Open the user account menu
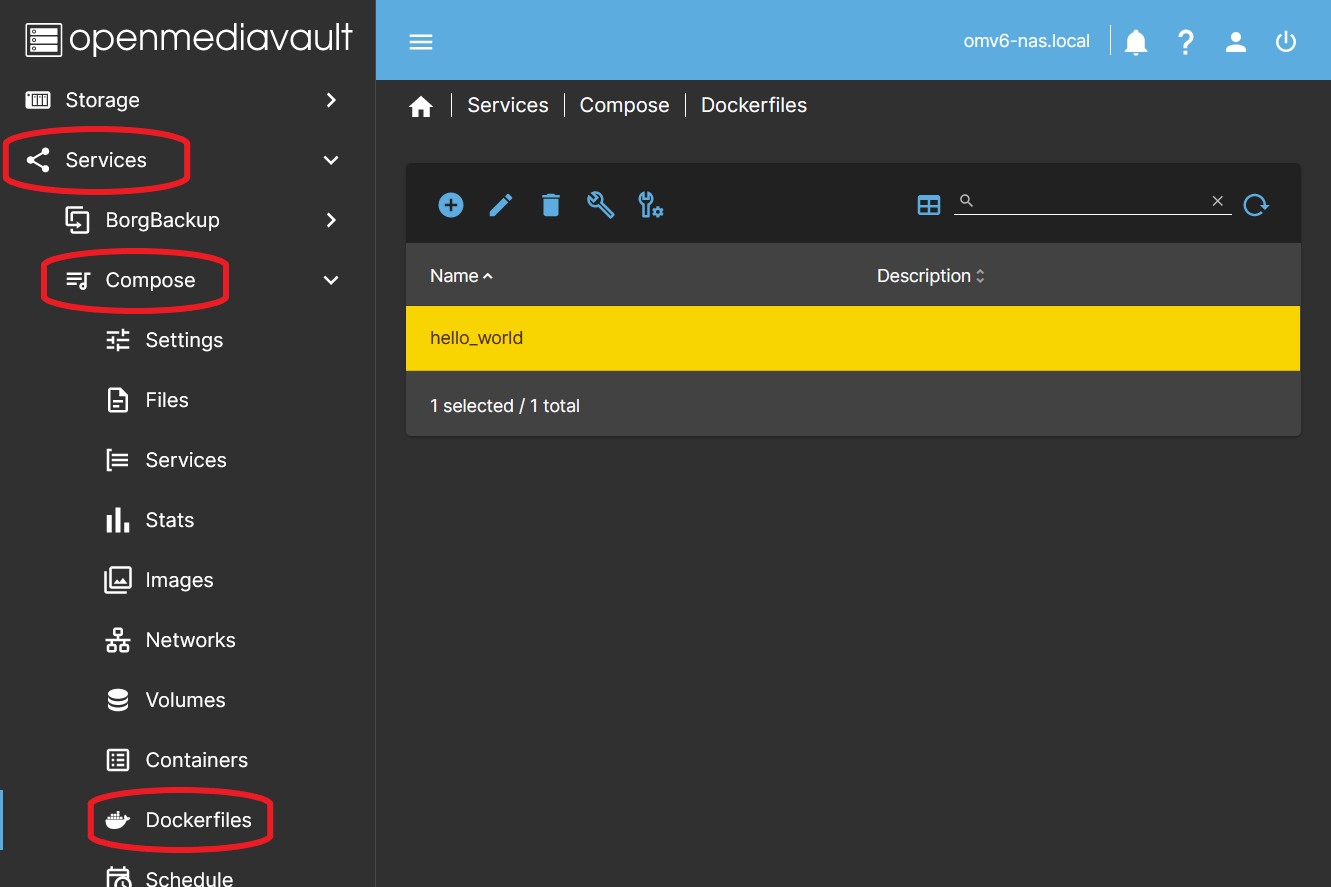Screen dimensions: 1331x887 pos(1236,42)
